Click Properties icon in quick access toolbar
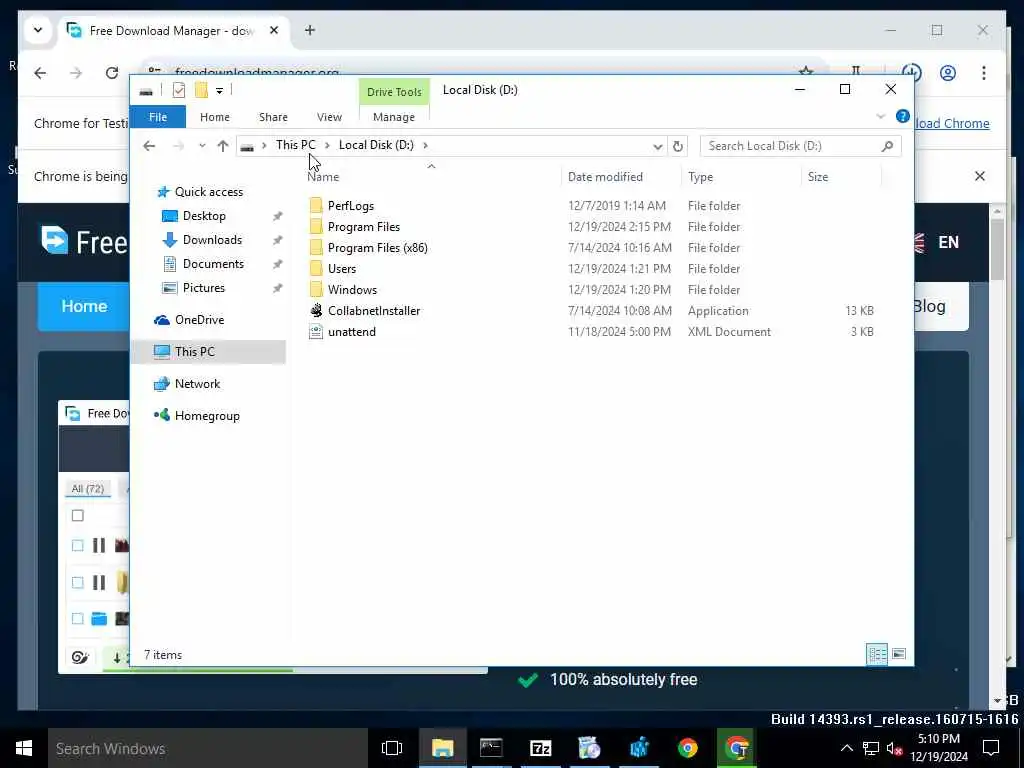This screenshot has width=1024, height=768. (x=178, y=90)
